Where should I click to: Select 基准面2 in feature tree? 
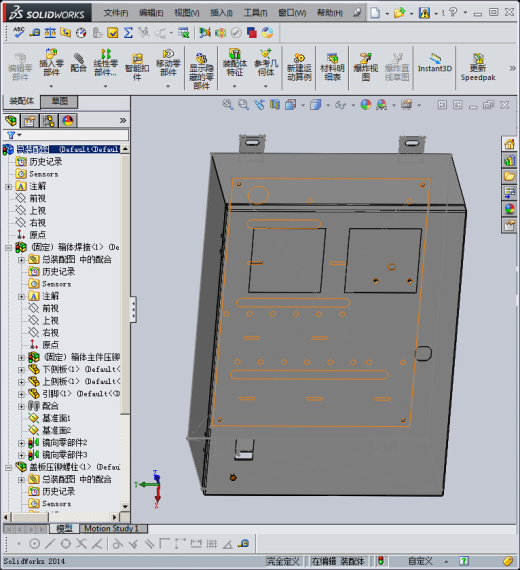[x=56, y=431]
